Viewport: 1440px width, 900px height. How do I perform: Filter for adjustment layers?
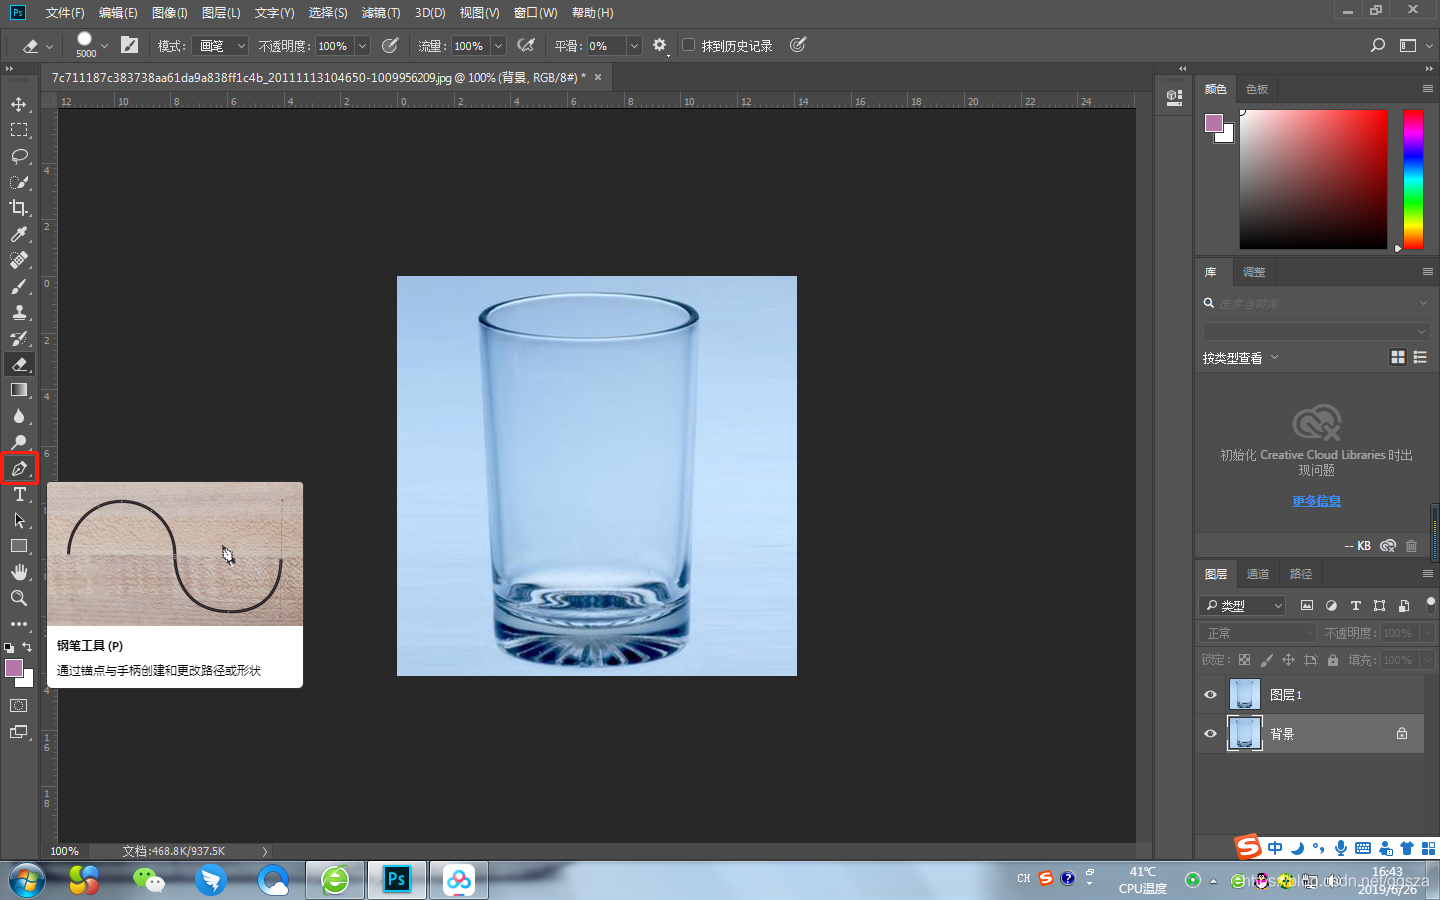pyautogui.click(x=1331, y=605)
